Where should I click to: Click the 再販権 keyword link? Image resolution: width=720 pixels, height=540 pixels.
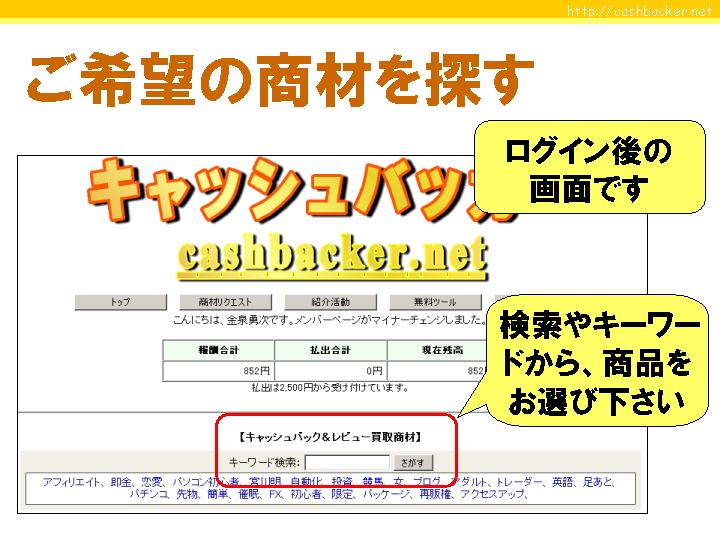click(435, 494)
